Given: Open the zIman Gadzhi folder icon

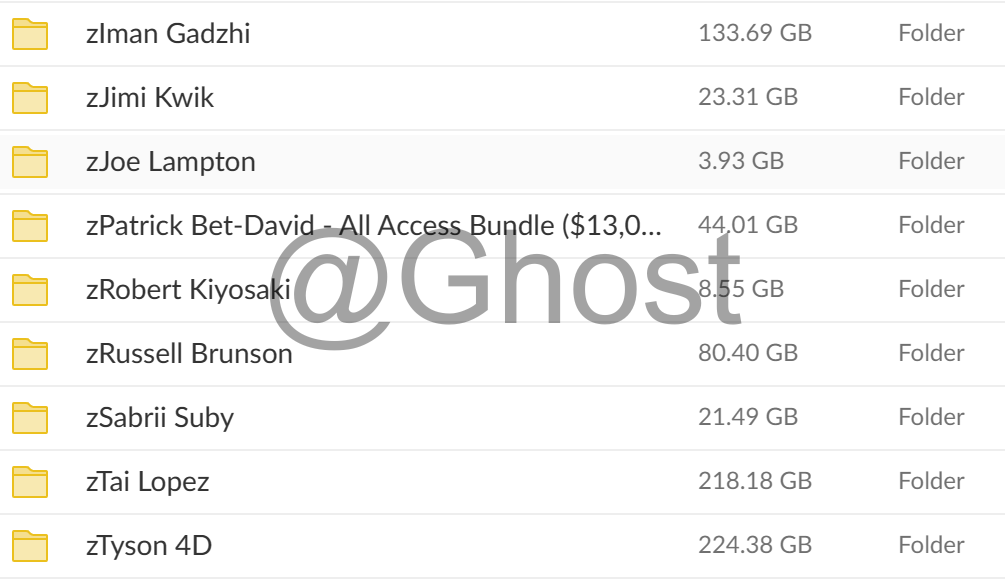Looking at the screenshot, I should point(30,34).
